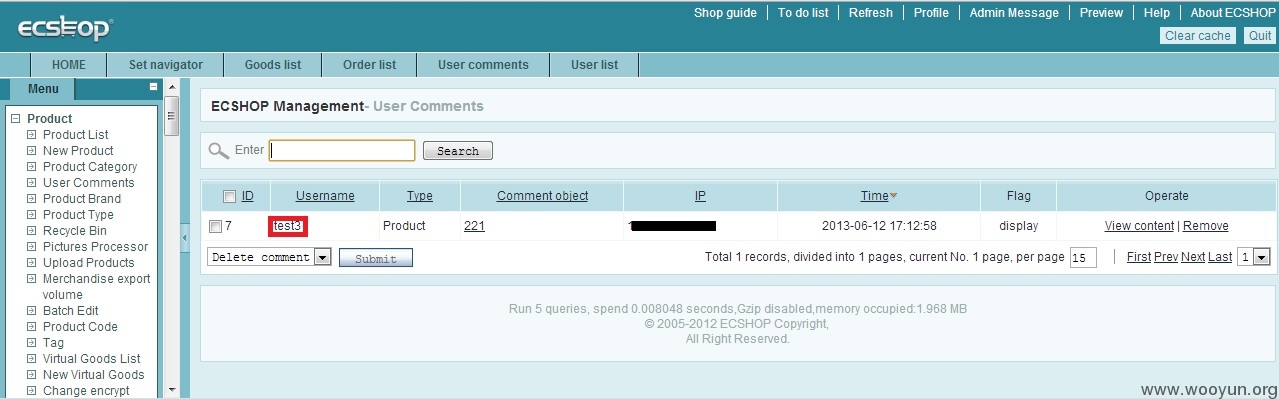Click the icon beside Recycle Bin
This screenshot has width=1279, height=399.
[31, 231]
